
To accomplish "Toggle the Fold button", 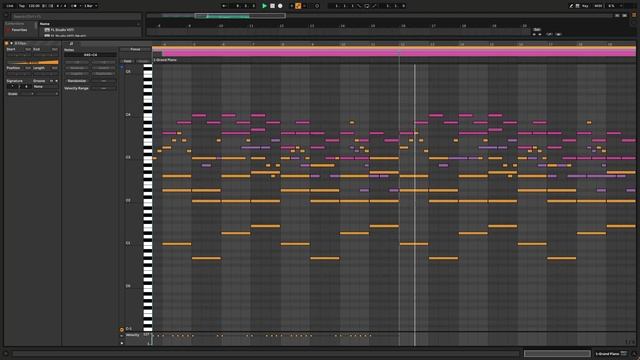I will (x=127, y=61).
